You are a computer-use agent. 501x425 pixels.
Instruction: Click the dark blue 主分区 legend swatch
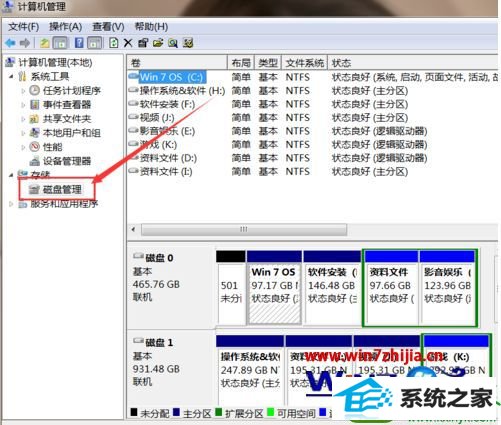click(x=176, y=412)
